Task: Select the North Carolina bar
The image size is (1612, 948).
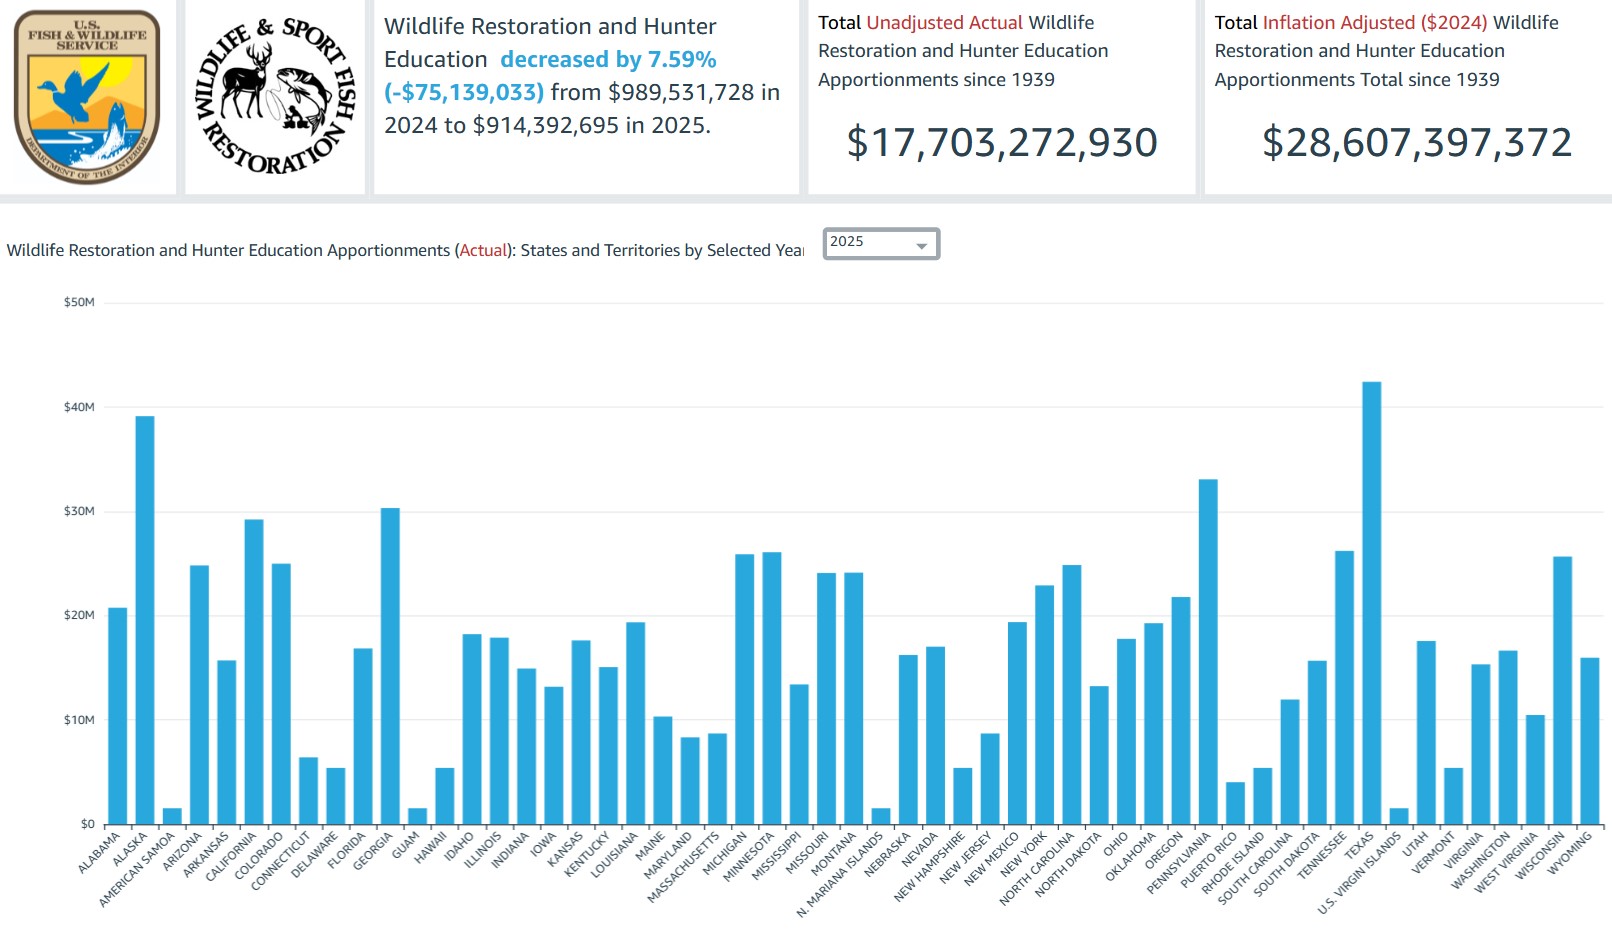Action: tap(1072, 695)
